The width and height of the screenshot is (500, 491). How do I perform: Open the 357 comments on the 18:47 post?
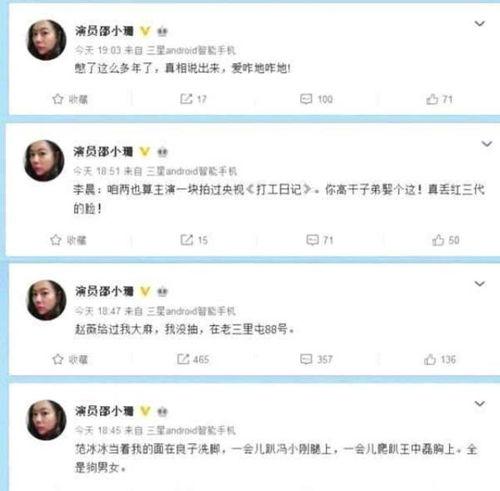tap(316, 359)
